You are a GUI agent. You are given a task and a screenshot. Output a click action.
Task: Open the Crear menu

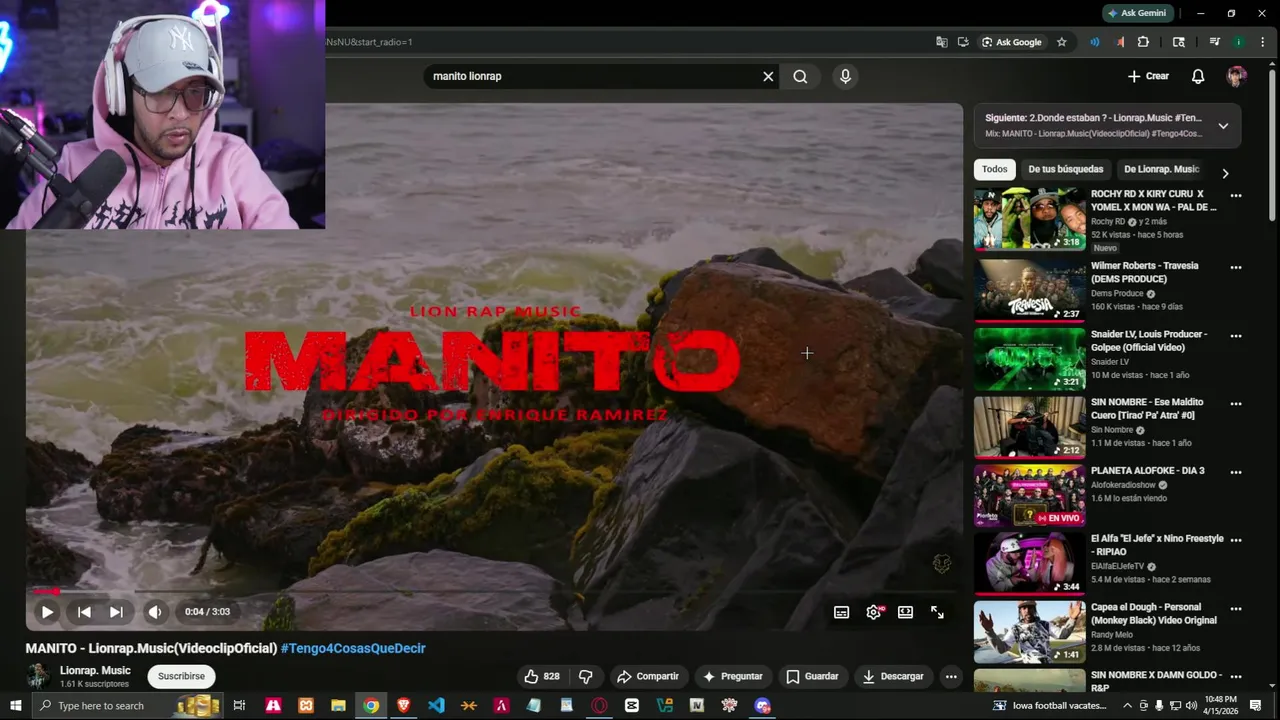[x=1148, y=76]
